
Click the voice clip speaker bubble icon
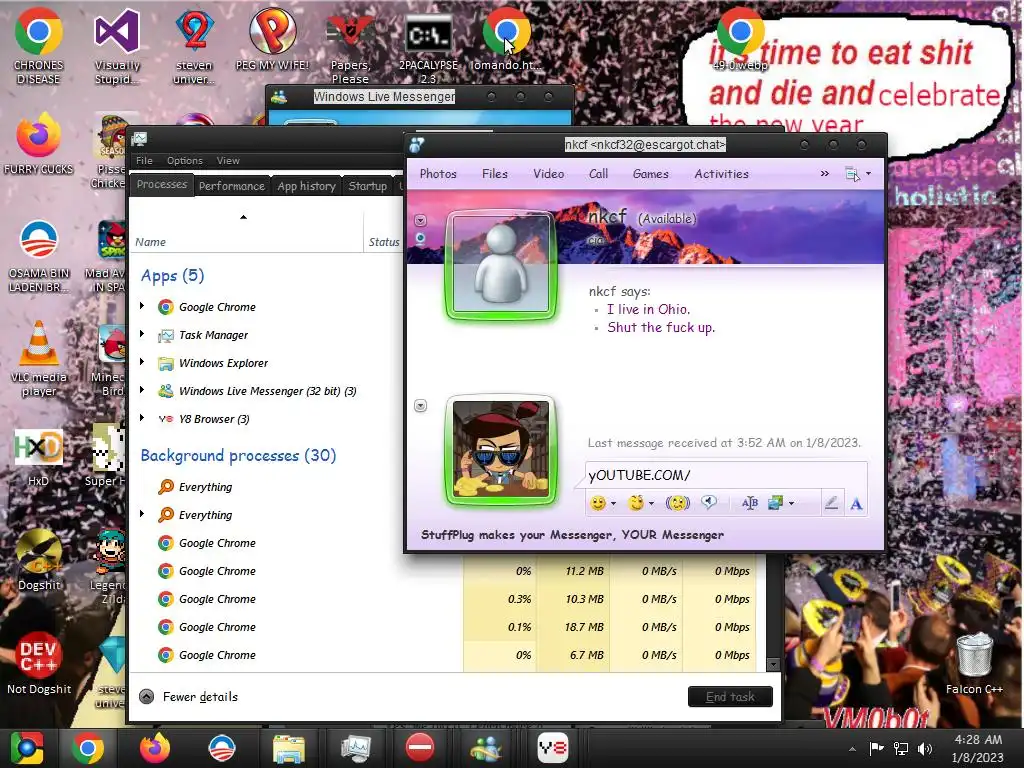click(709, 502)
